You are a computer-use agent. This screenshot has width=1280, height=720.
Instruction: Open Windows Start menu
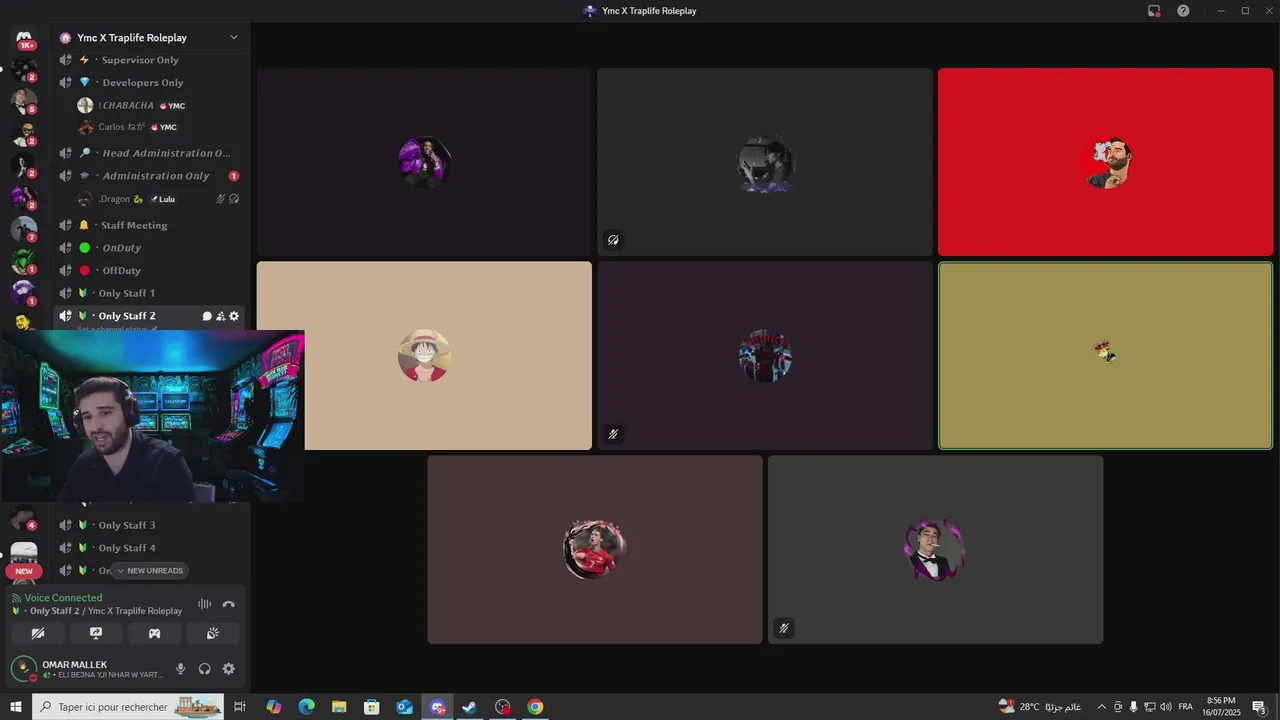tap(16, 707)
